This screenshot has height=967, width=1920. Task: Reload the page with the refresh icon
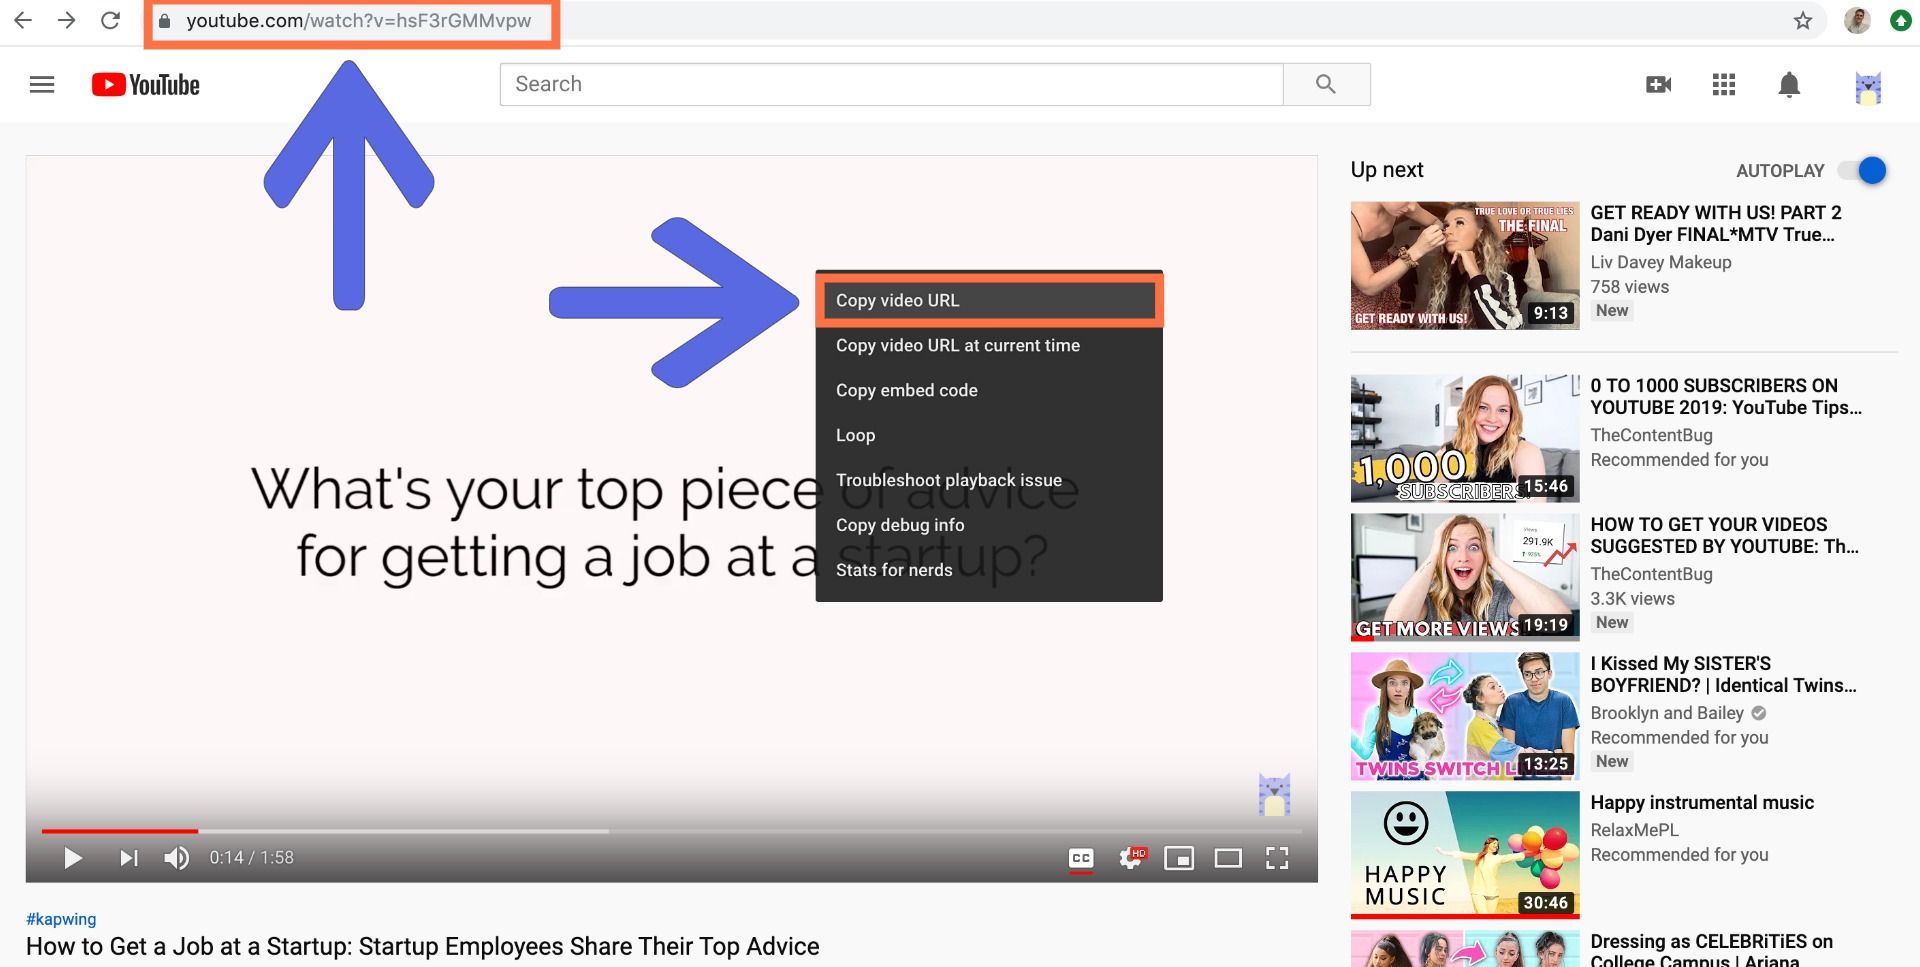tap(111, 20)
